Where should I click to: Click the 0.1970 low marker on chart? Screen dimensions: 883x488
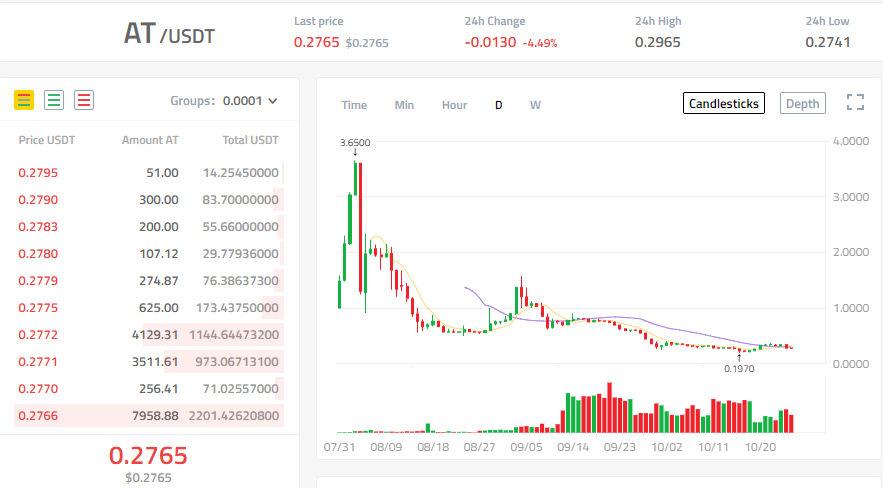739,368
